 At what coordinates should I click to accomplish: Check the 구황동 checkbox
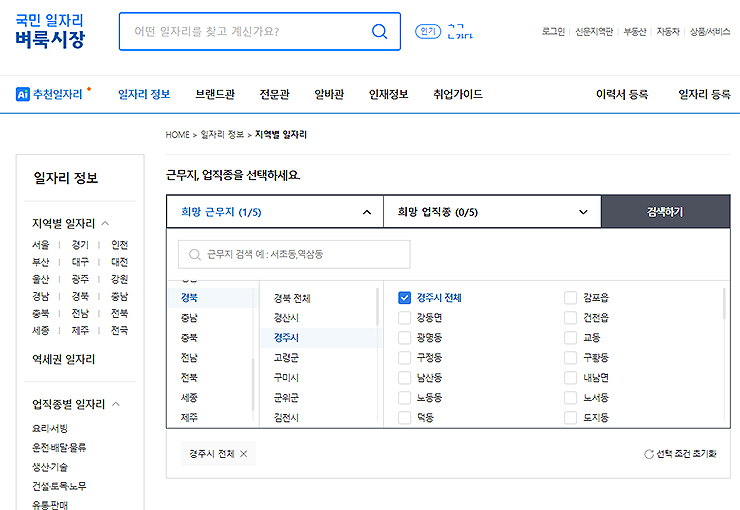pyautogui.click(x=571, y=358)
